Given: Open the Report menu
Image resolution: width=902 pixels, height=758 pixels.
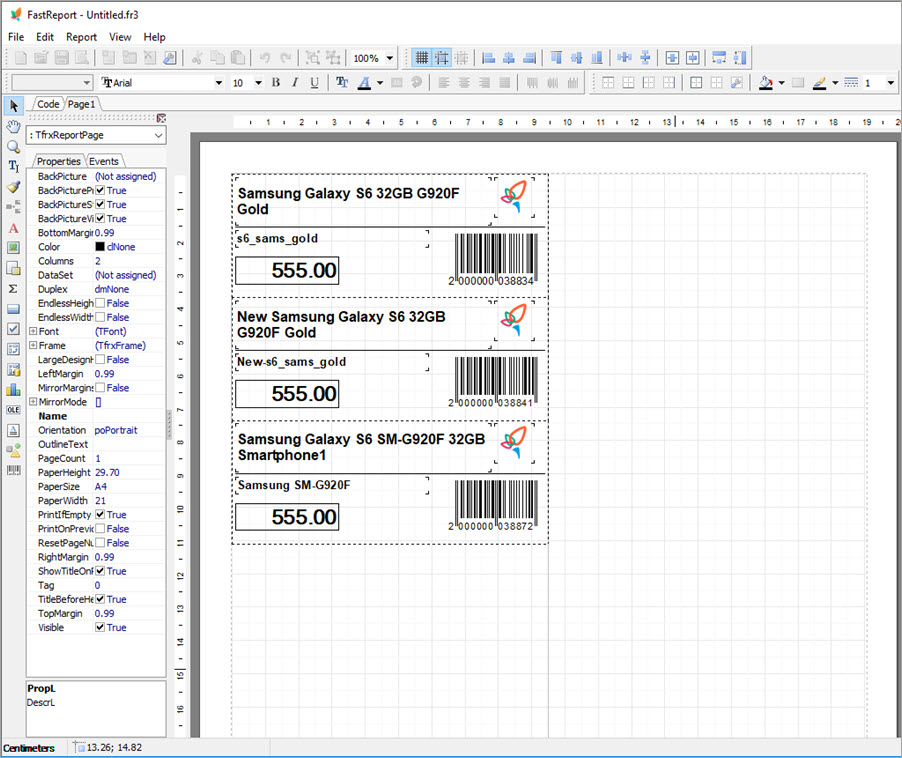Looking at the screenshot, I should coord(81,37).
